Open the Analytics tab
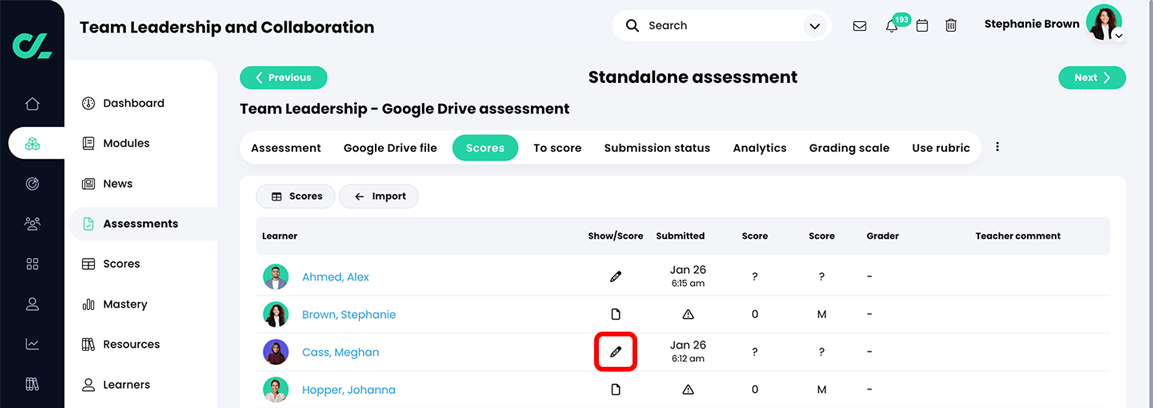 tap(760, 148)
